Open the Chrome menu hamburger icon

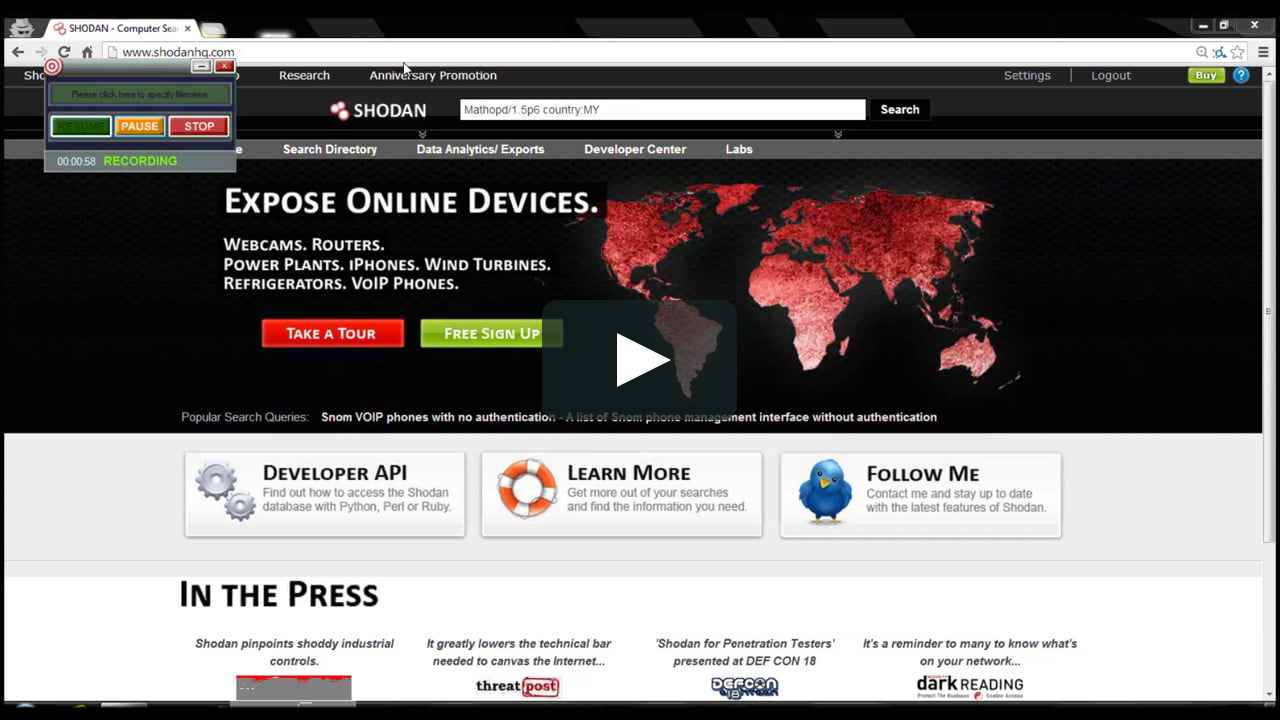[x=1263, y=52]
